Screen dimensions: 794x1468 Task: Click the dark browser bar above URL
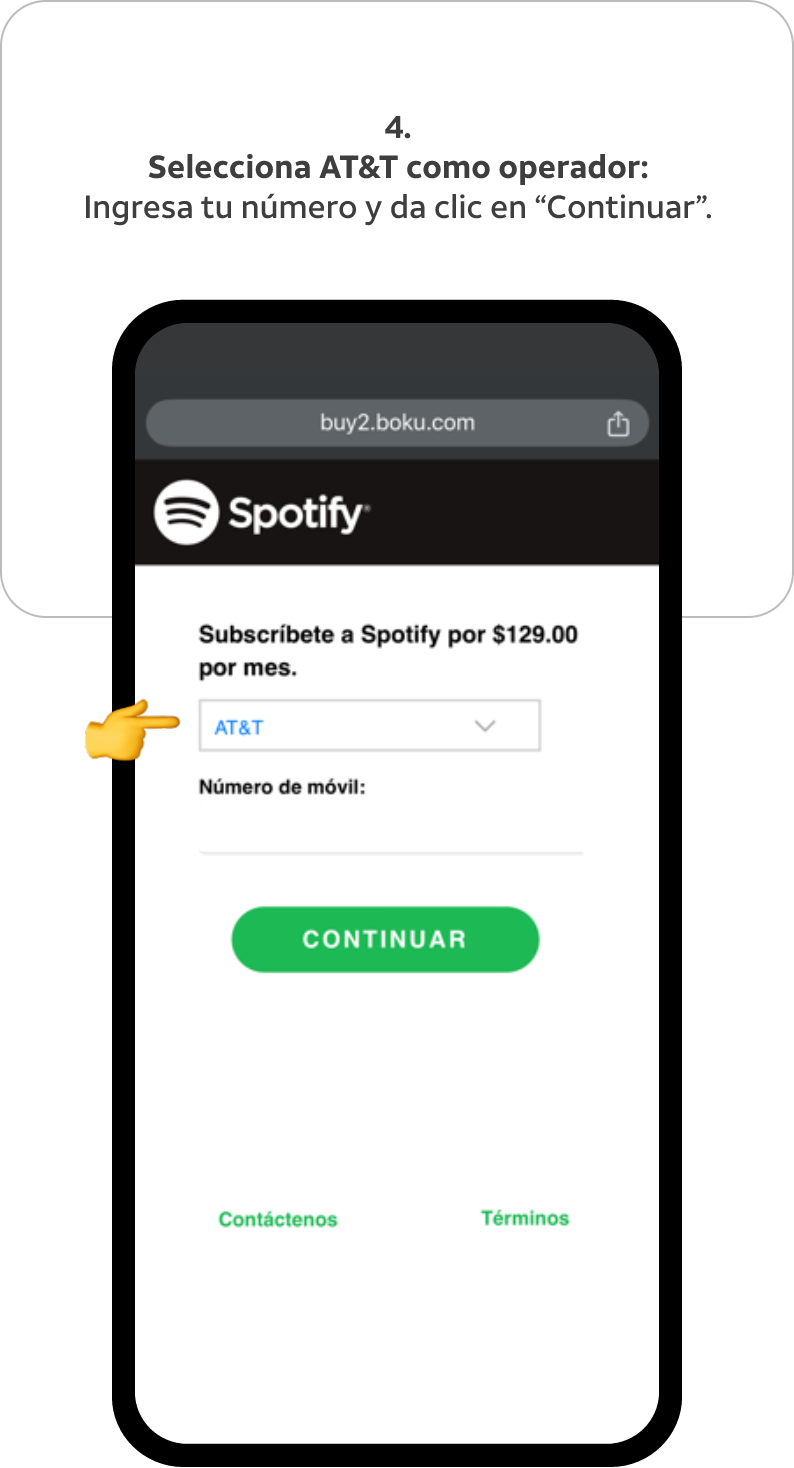(x=397, y=361)
